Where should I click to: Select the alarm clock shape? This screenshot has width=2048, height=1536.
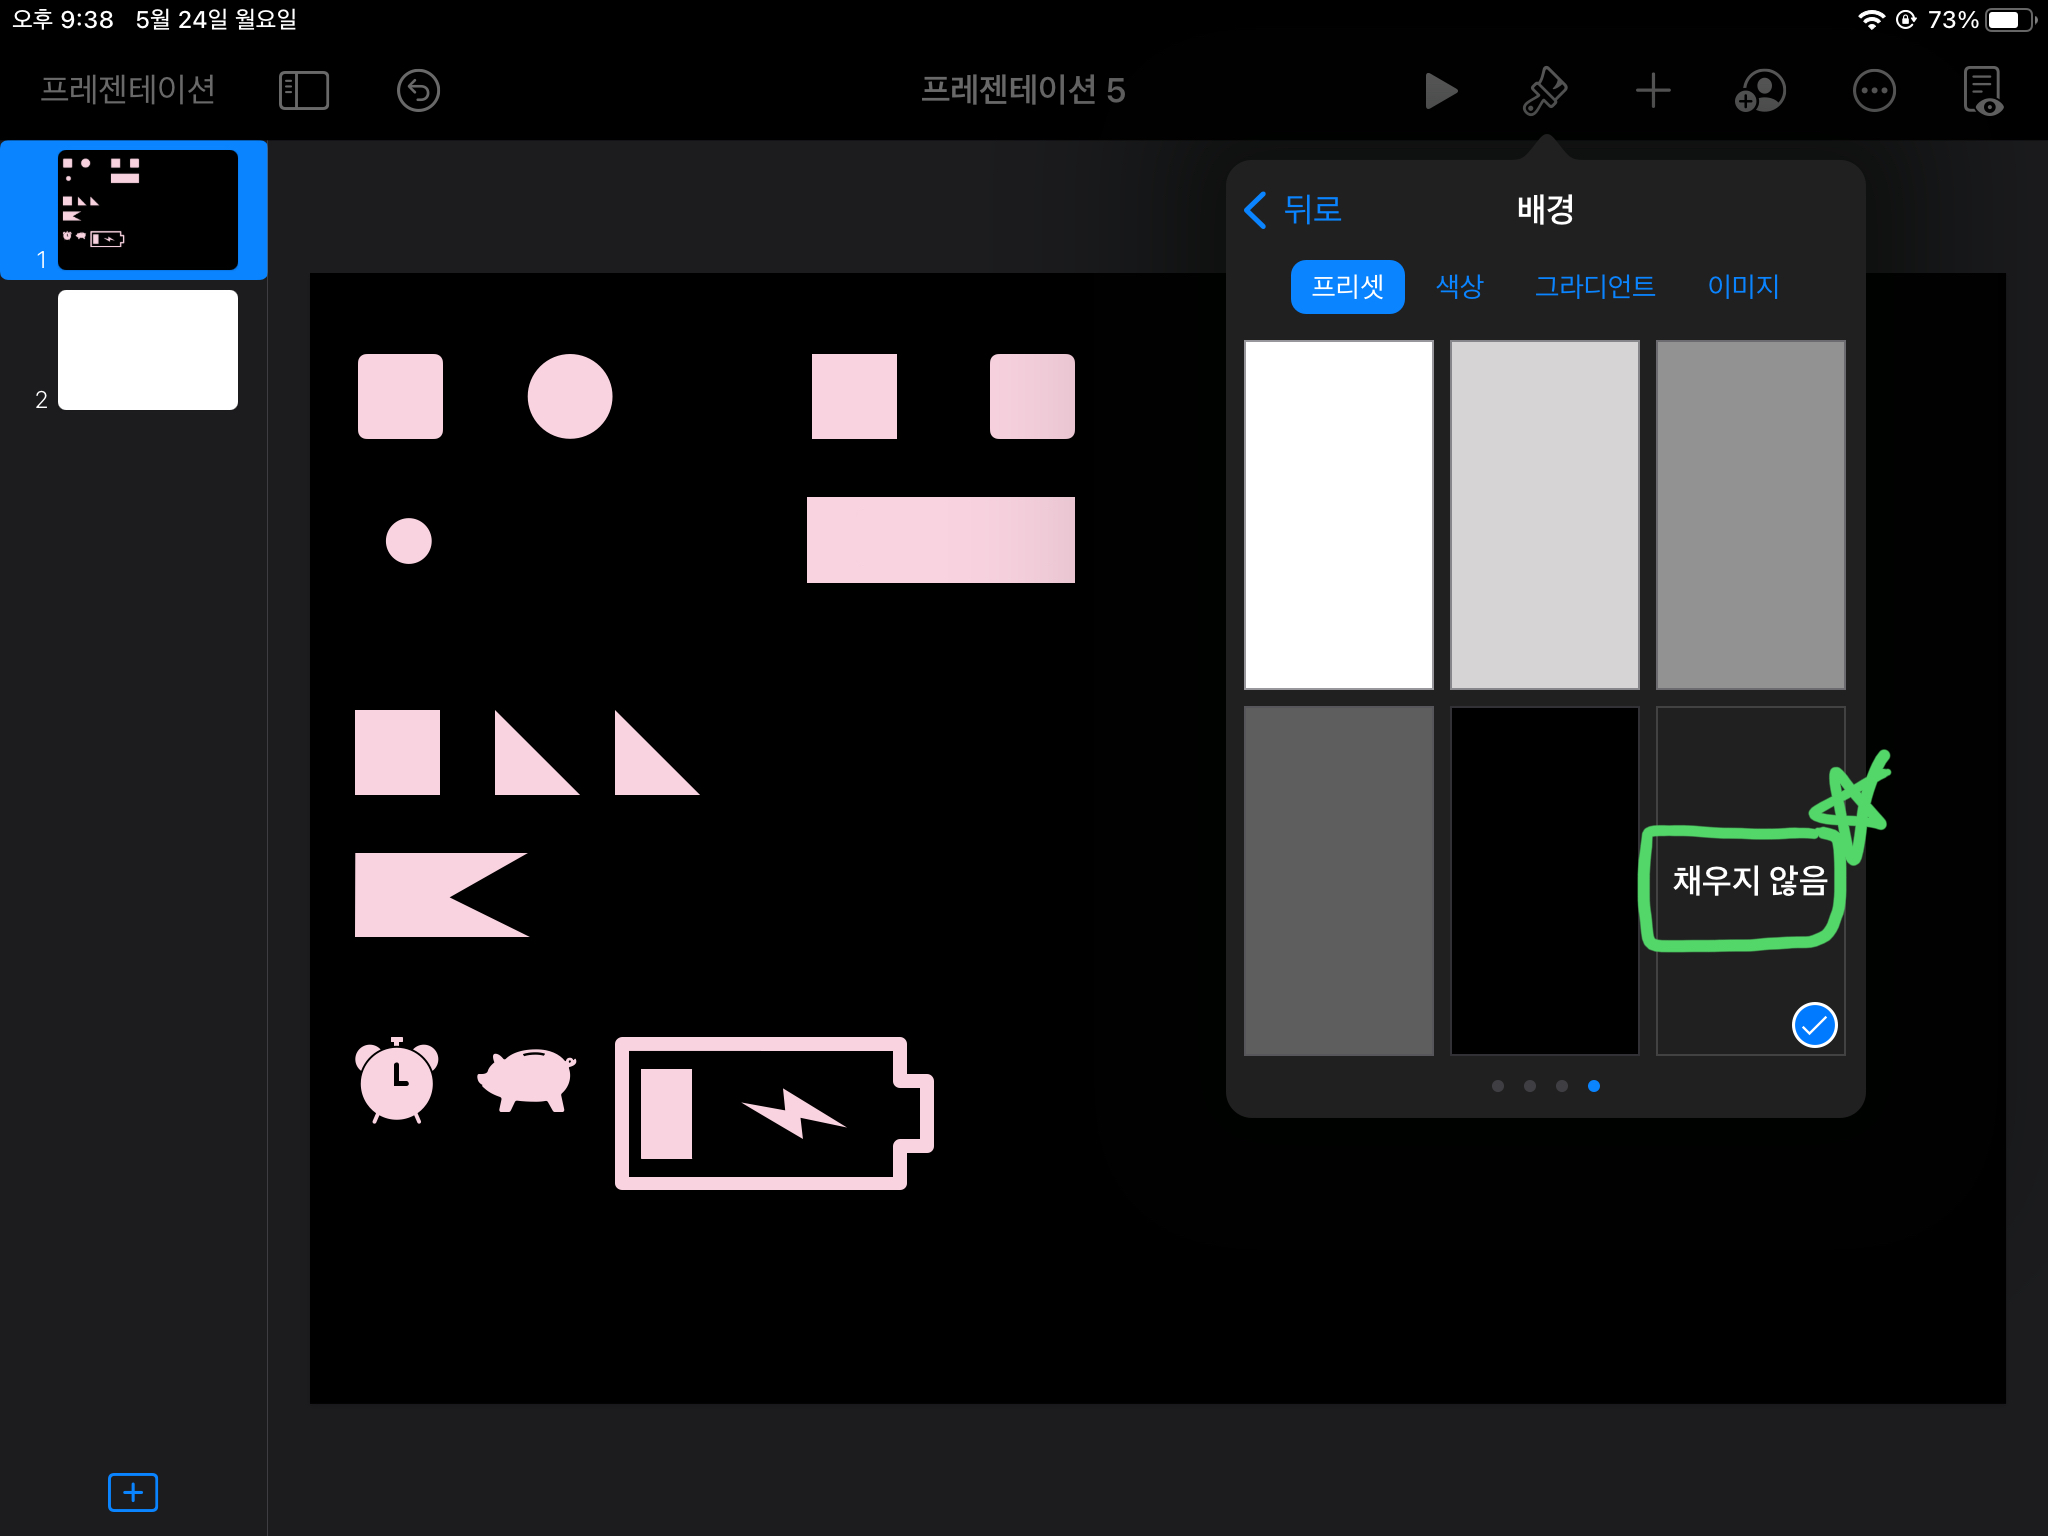click(397, 1080)
